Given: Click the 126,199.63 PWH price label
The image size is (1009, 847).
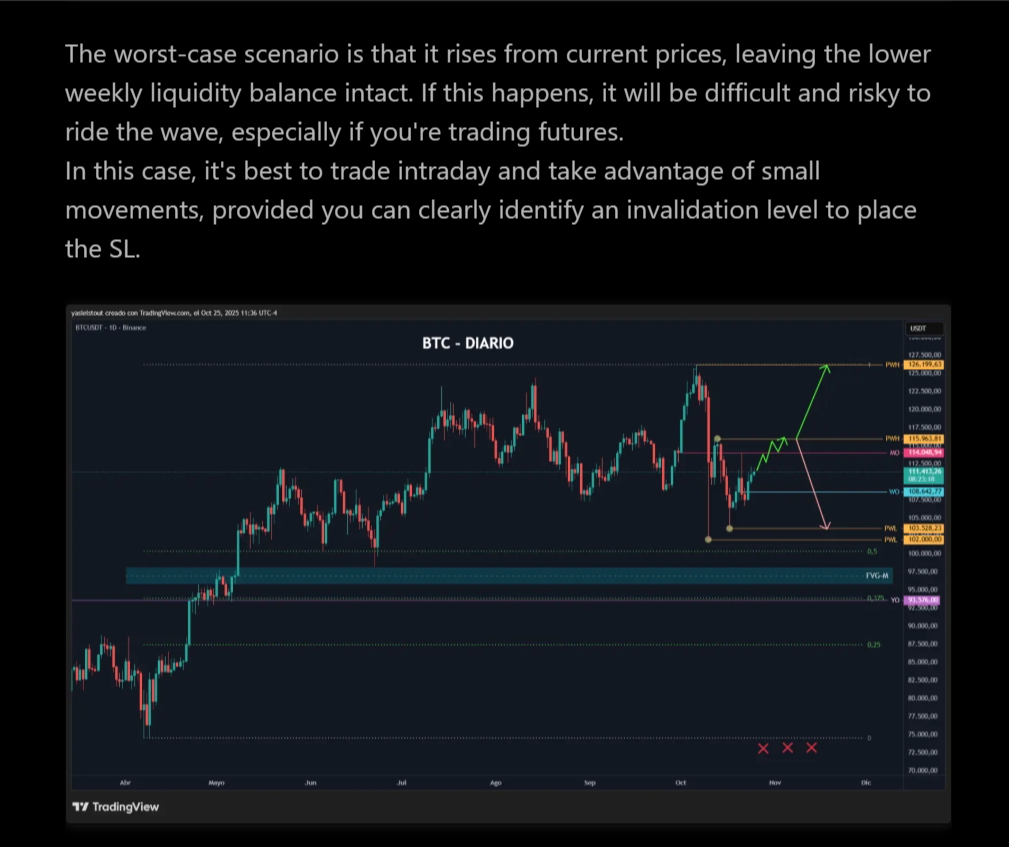Looking at the screenshot, I should pos(923,364).
